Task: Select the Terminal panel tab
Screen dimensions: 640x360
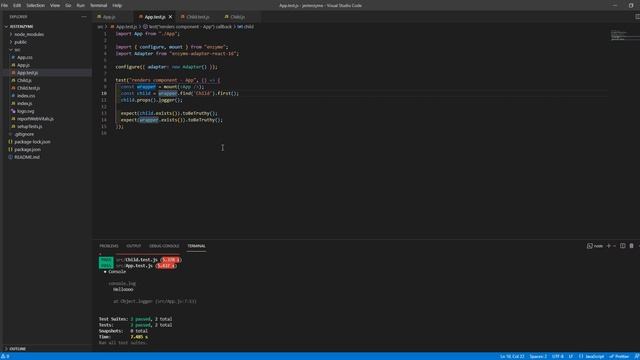Action: pyautogui.click(x=196, y=246)
